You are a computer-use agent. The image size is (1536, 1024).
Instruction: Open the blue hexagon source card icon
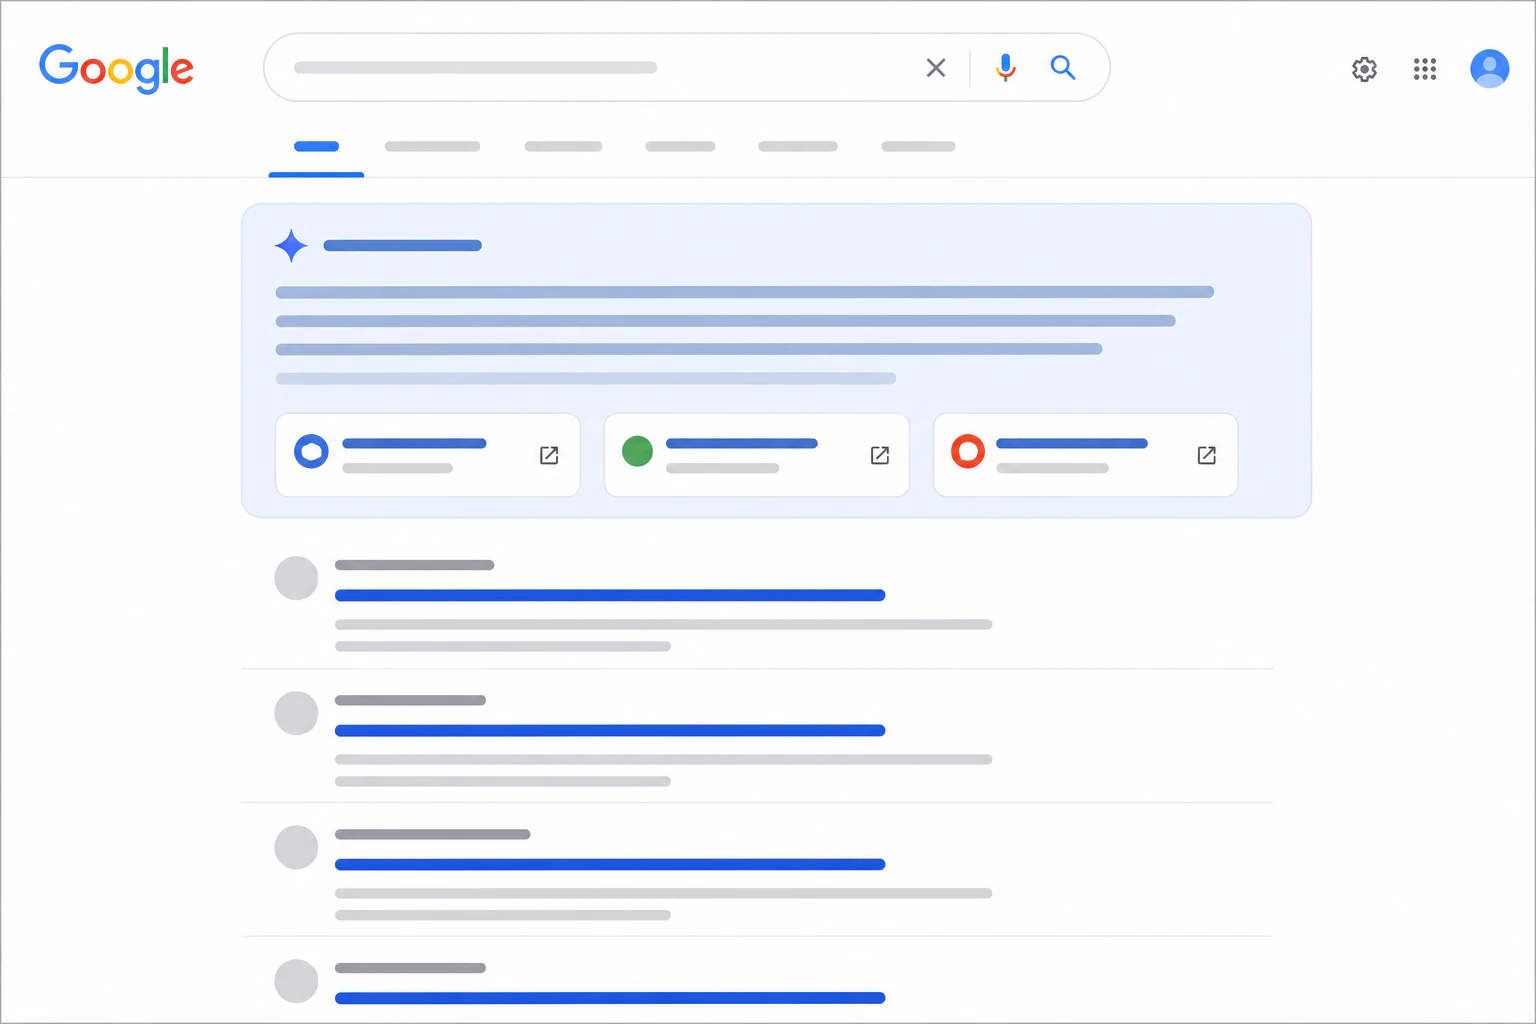point(311,452)
